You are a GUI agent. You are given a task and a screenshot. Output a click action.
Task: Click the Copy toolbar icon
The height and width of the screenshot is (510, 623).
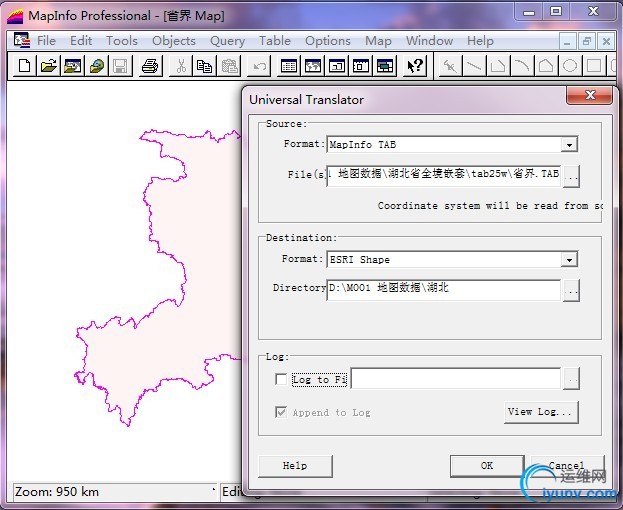pyautogui.click(x=205, y=66)
